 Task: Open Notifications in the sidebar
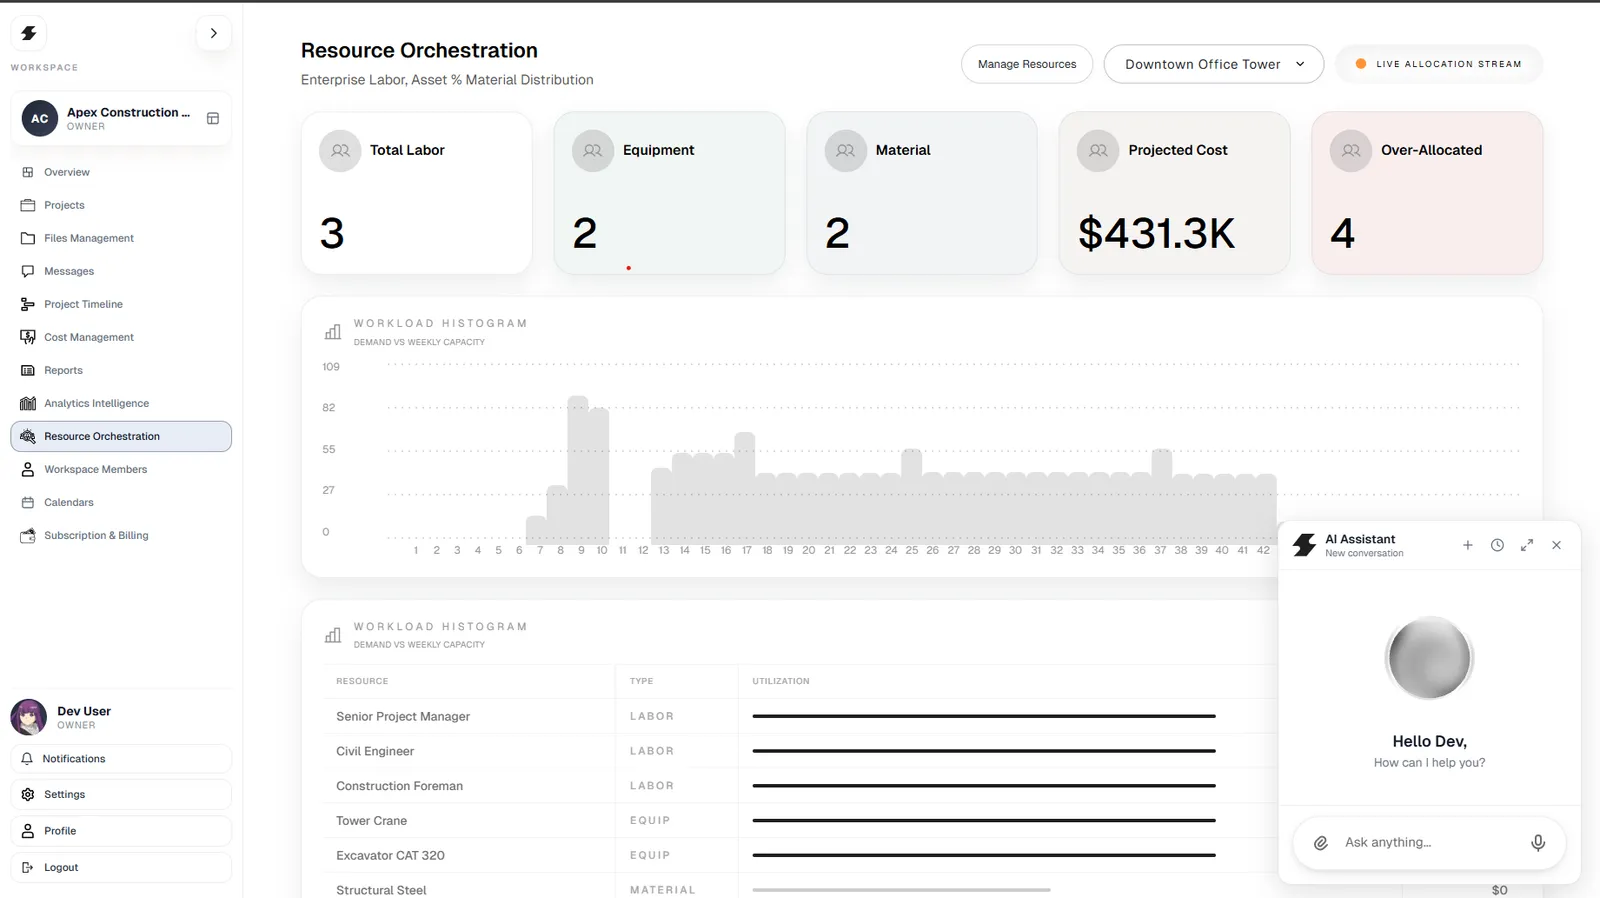point(121,758)
